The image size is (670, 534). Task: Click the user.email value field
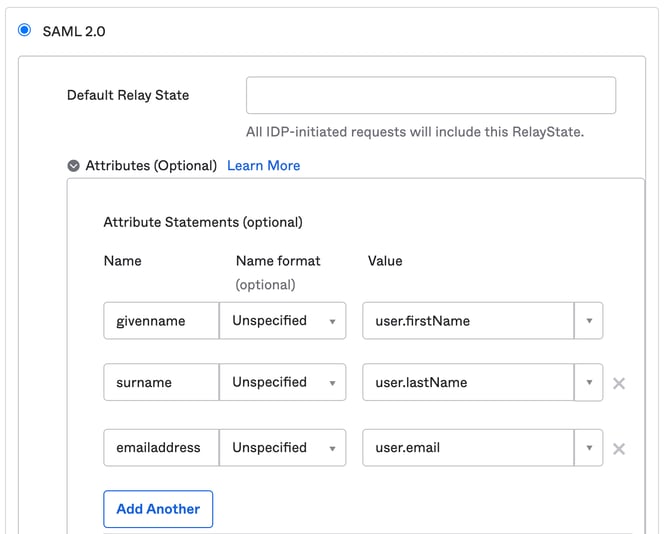click(467, 448)
